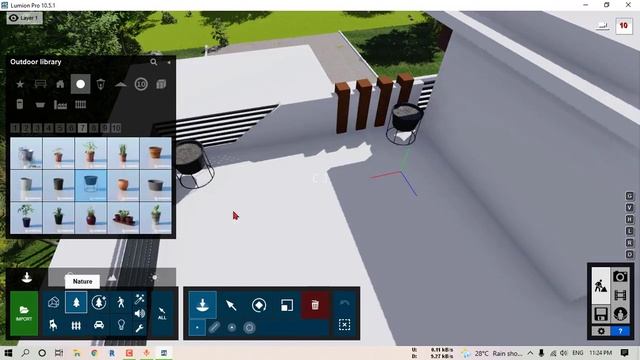Open the Place objects tab icon
640x360 pixels.
click(x=27, y=278)
